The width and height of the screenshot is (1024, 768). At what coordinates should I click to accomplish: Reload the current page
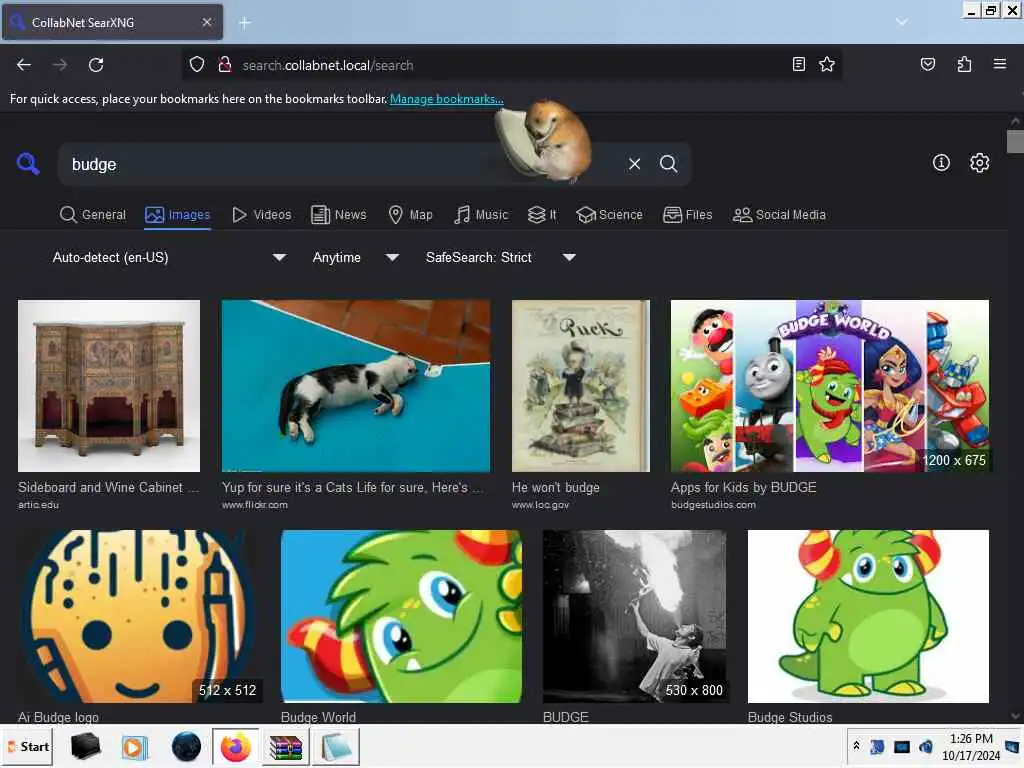[96, 65]
